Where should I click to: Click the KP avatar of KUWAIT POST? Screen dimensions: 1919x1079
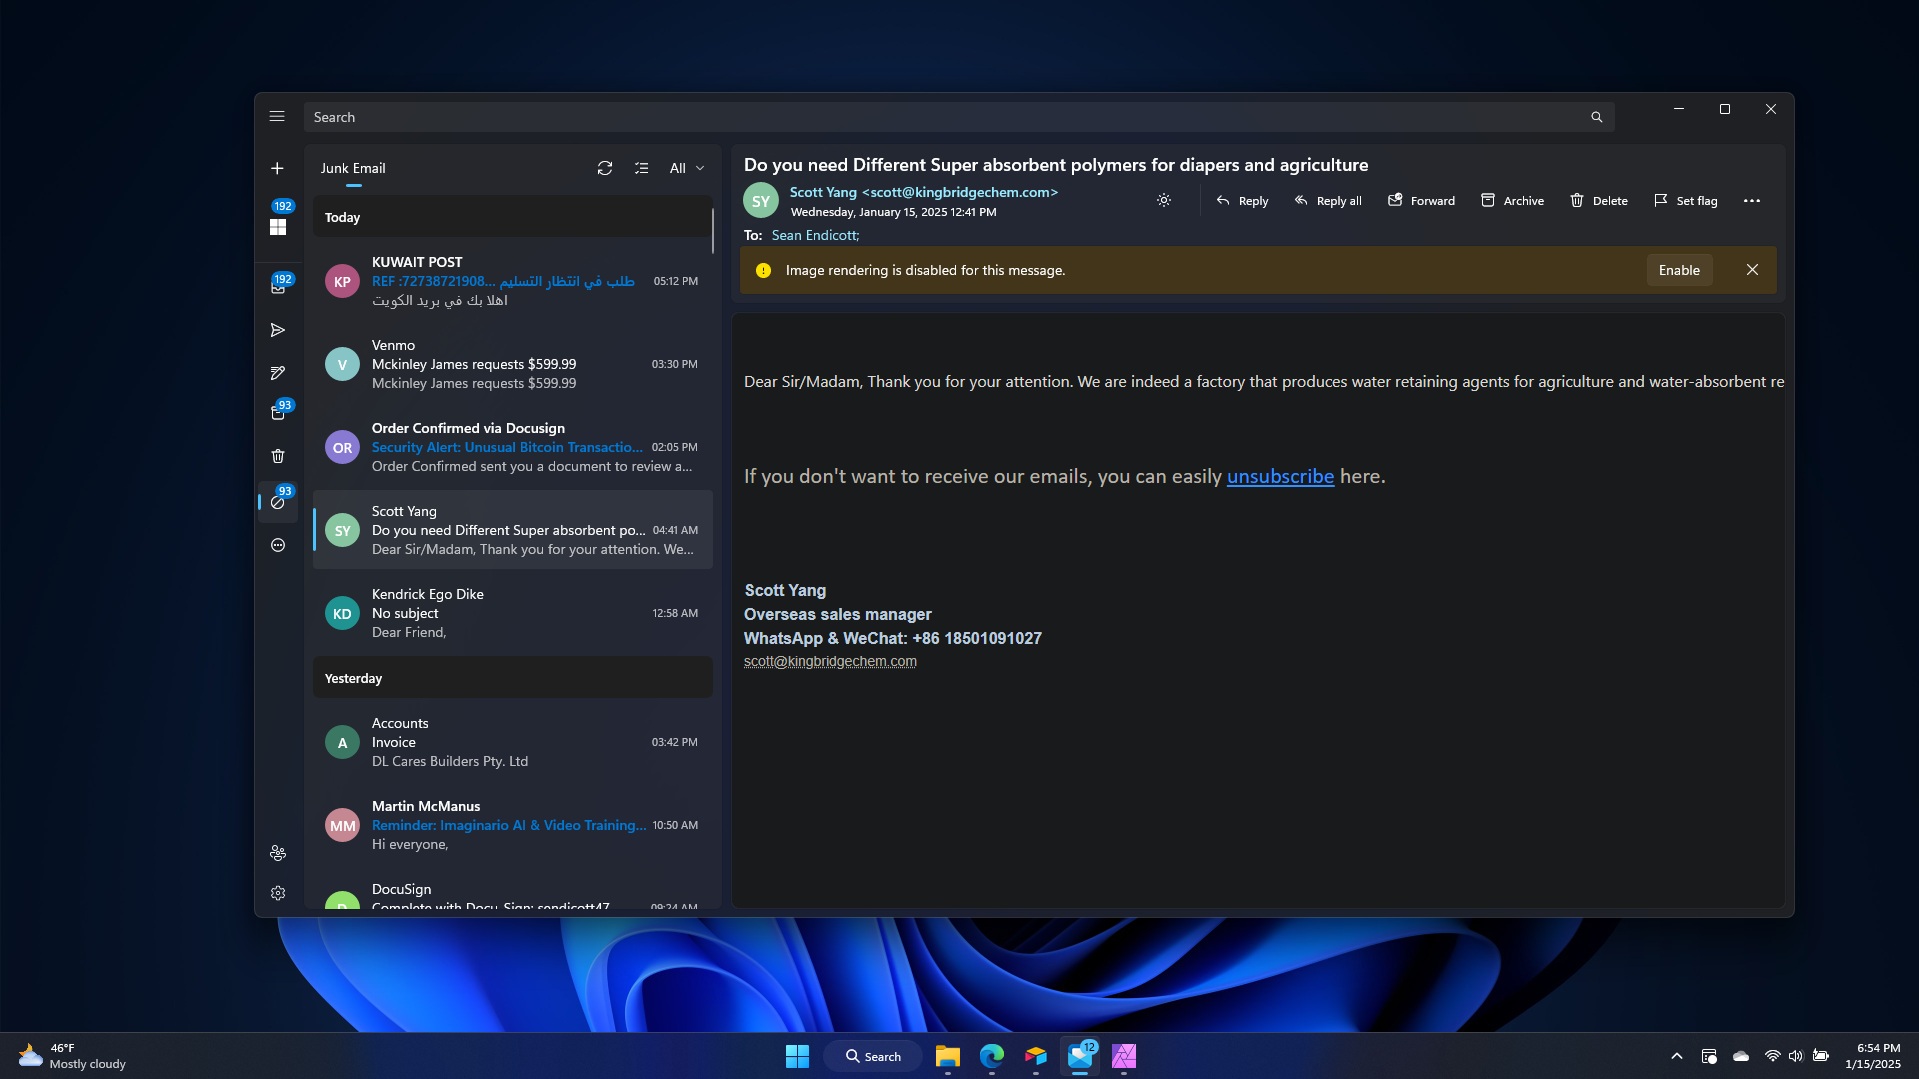342,281
